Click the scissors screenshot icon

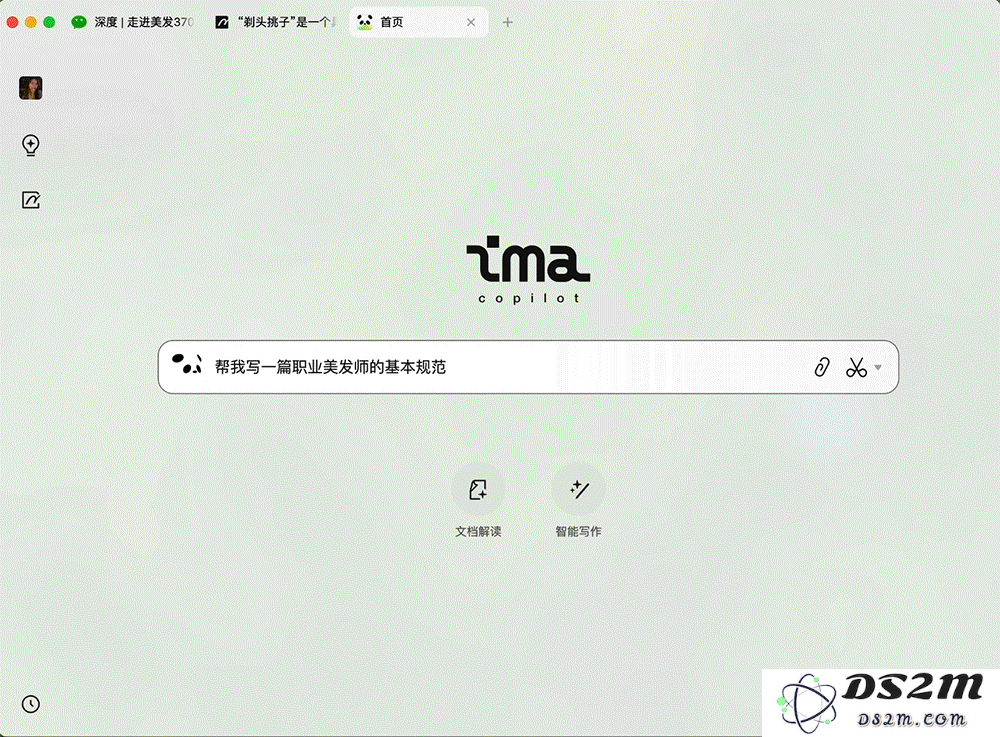(857, 367)
